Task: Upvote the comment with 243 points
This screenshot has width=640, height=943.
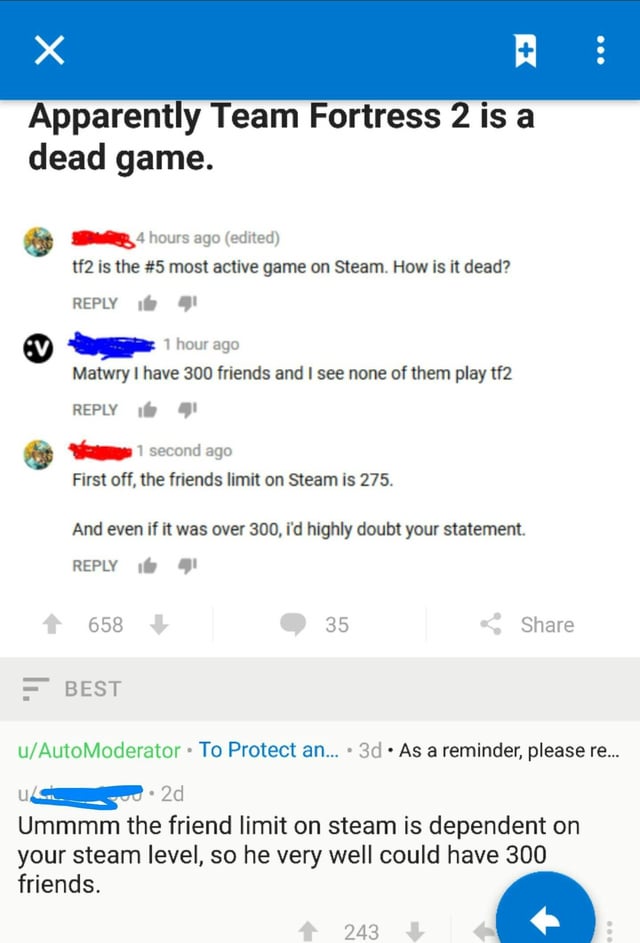Action: tap(308, 931)
